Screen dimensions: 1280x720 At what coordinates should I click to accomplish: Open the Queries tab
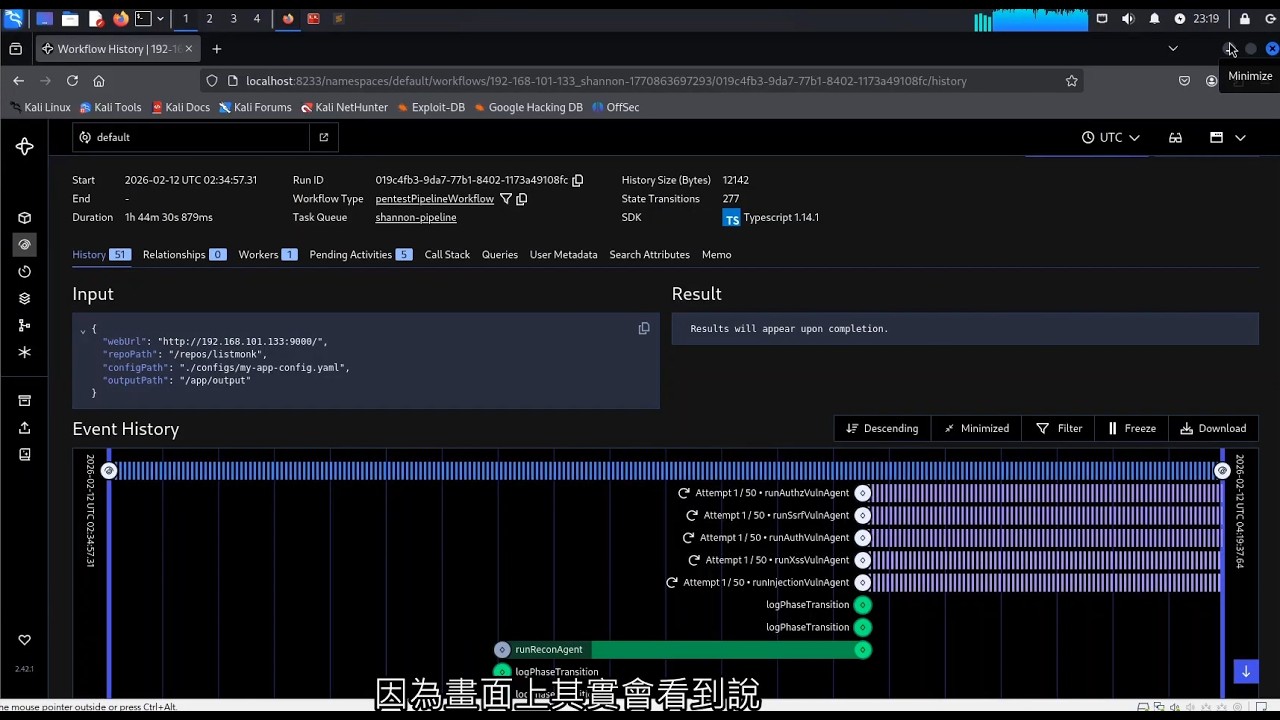500,255
